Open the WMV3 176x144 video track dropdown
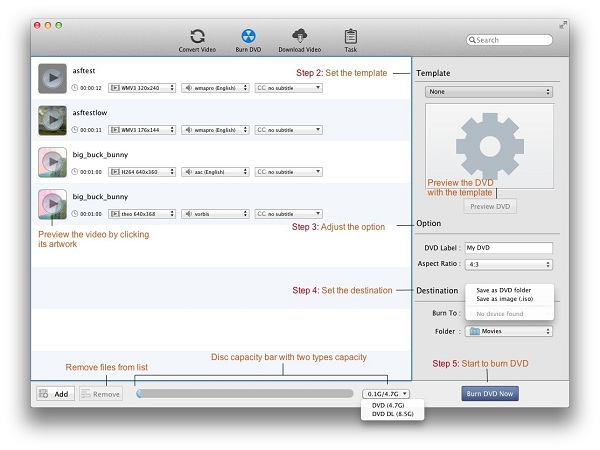Screen dimensions: 600x450 142,130
